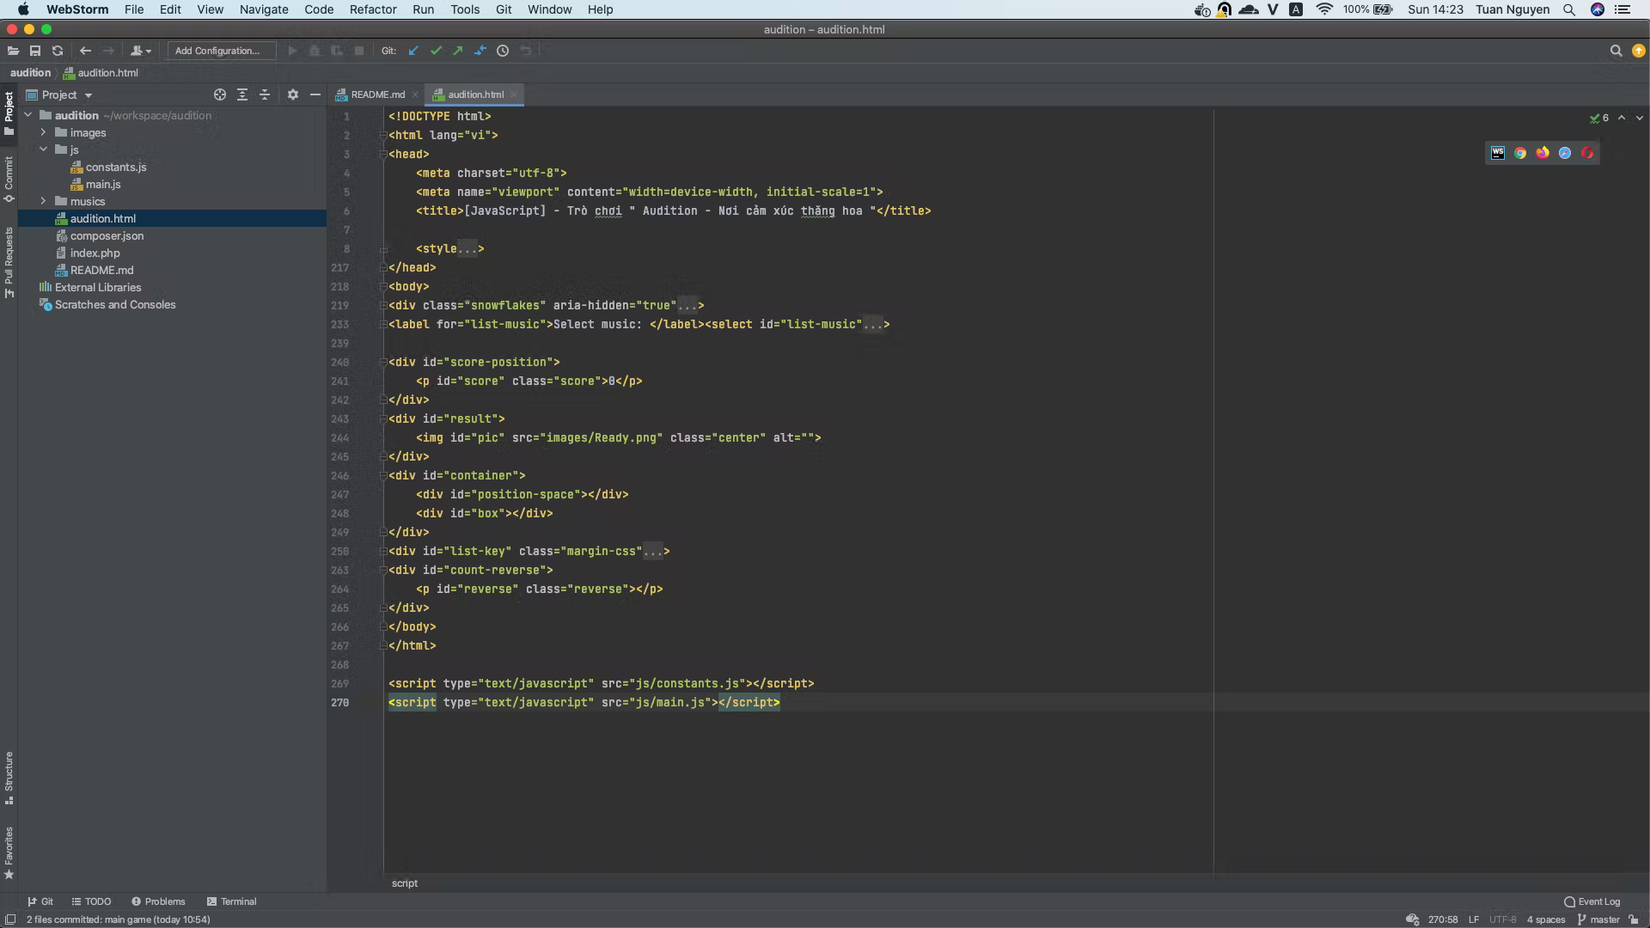Collapse the js folder
The image size is (1650, 928).
point(43,150)
